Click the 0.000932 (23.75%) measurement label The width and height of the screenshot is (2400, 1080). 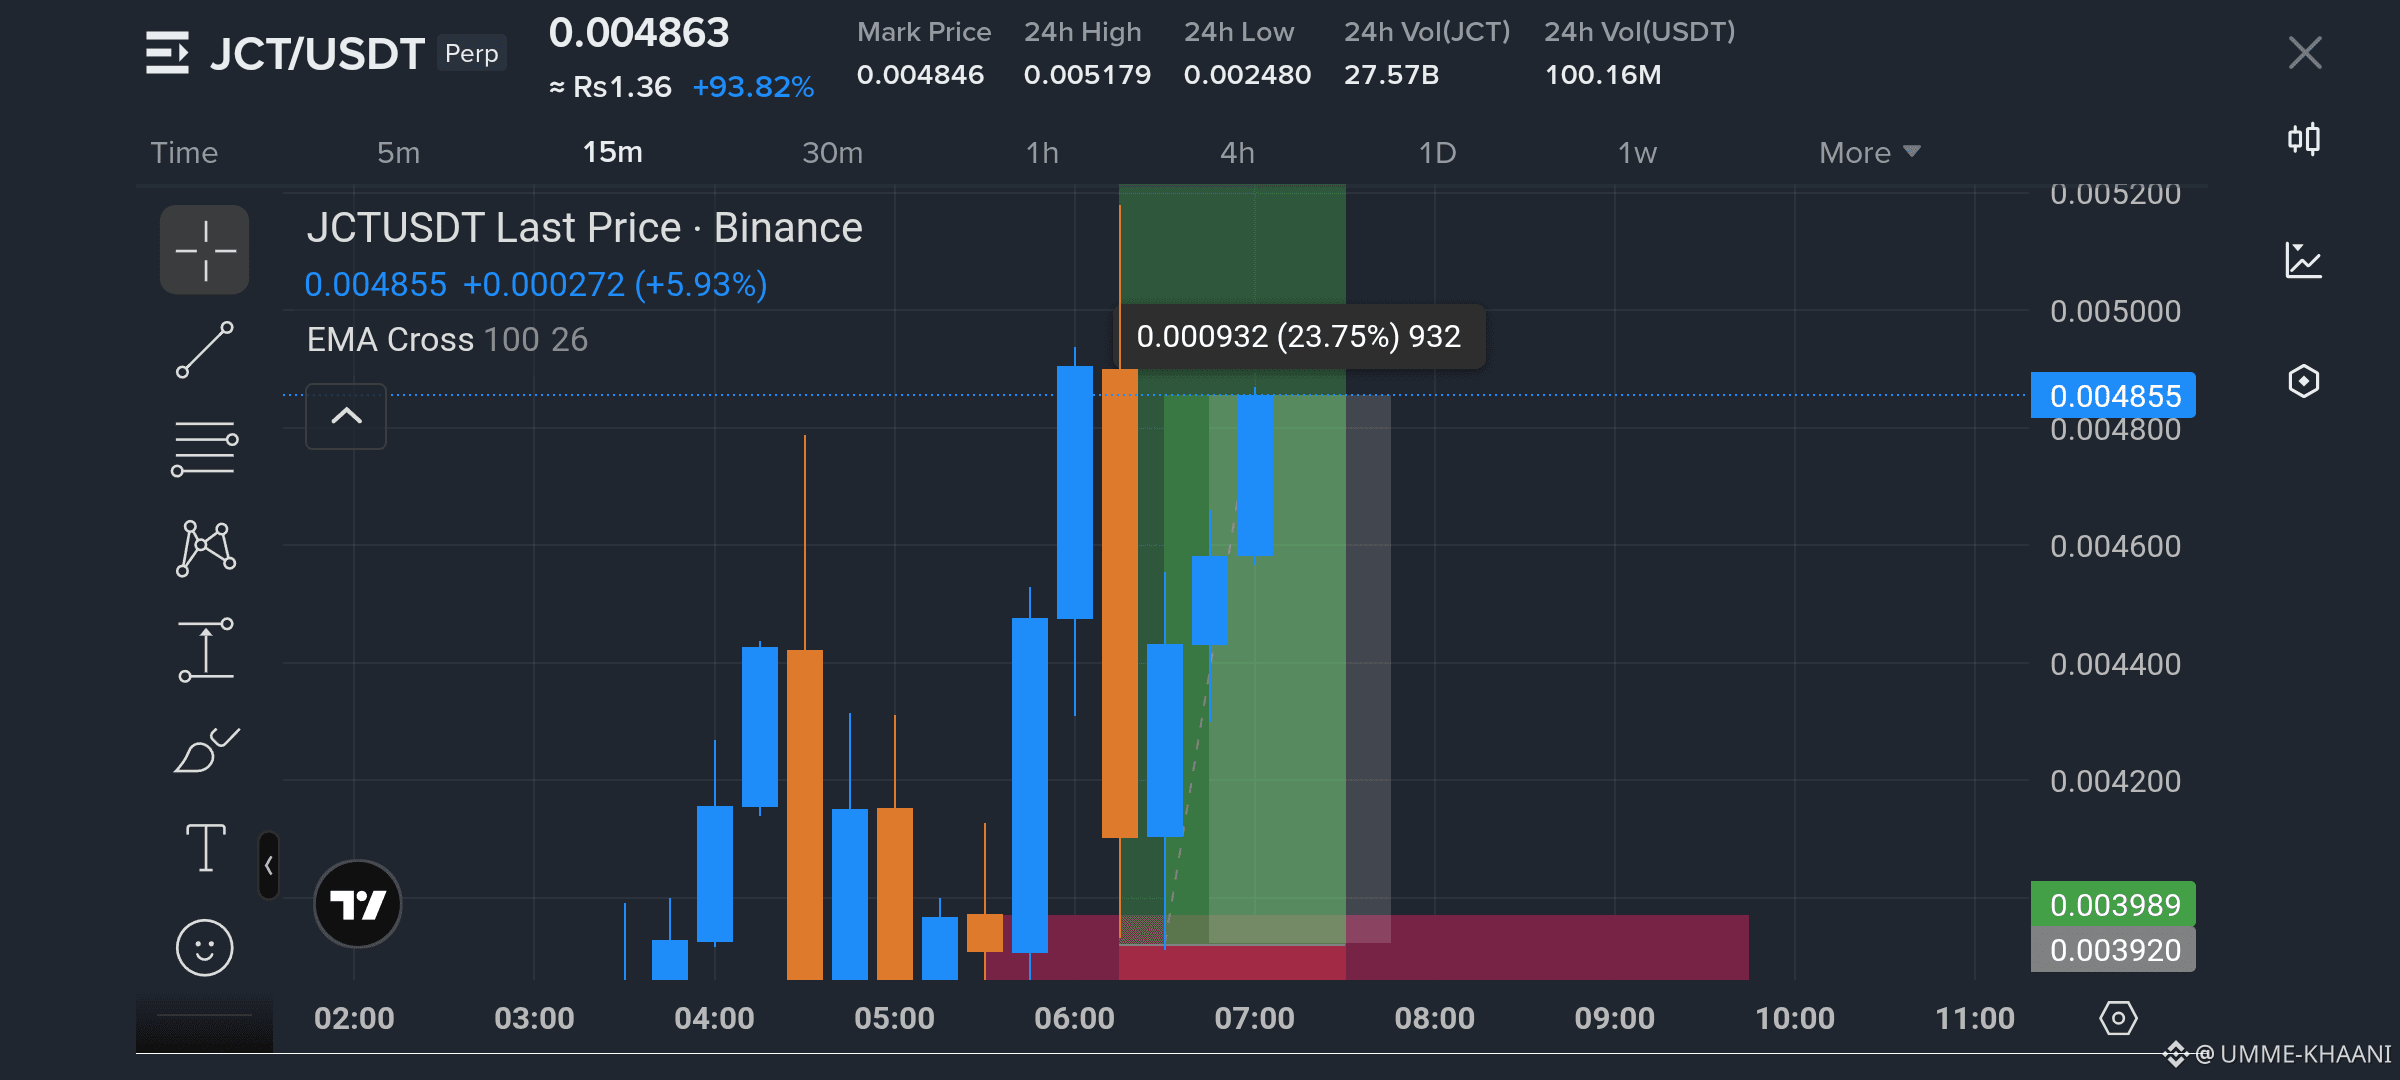(1299, 337)
